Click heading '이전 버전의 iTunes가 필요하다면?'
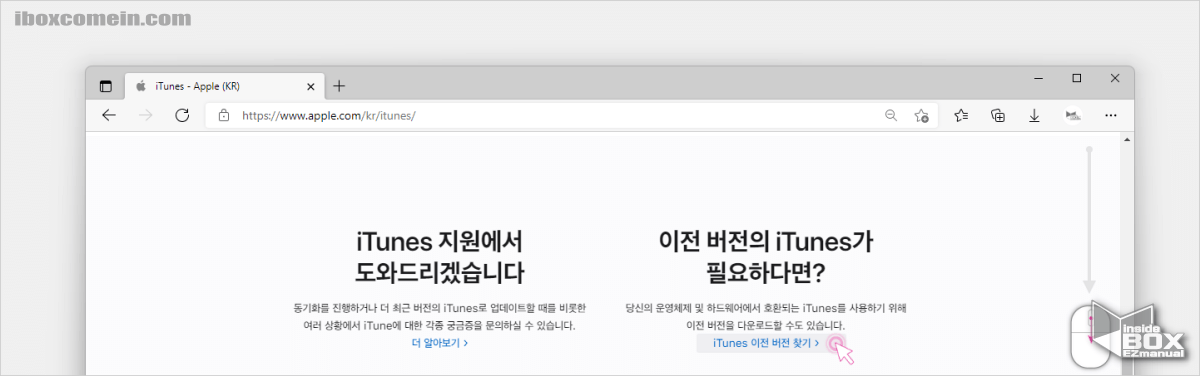1200x376 pixels. (x=767, y=257)
